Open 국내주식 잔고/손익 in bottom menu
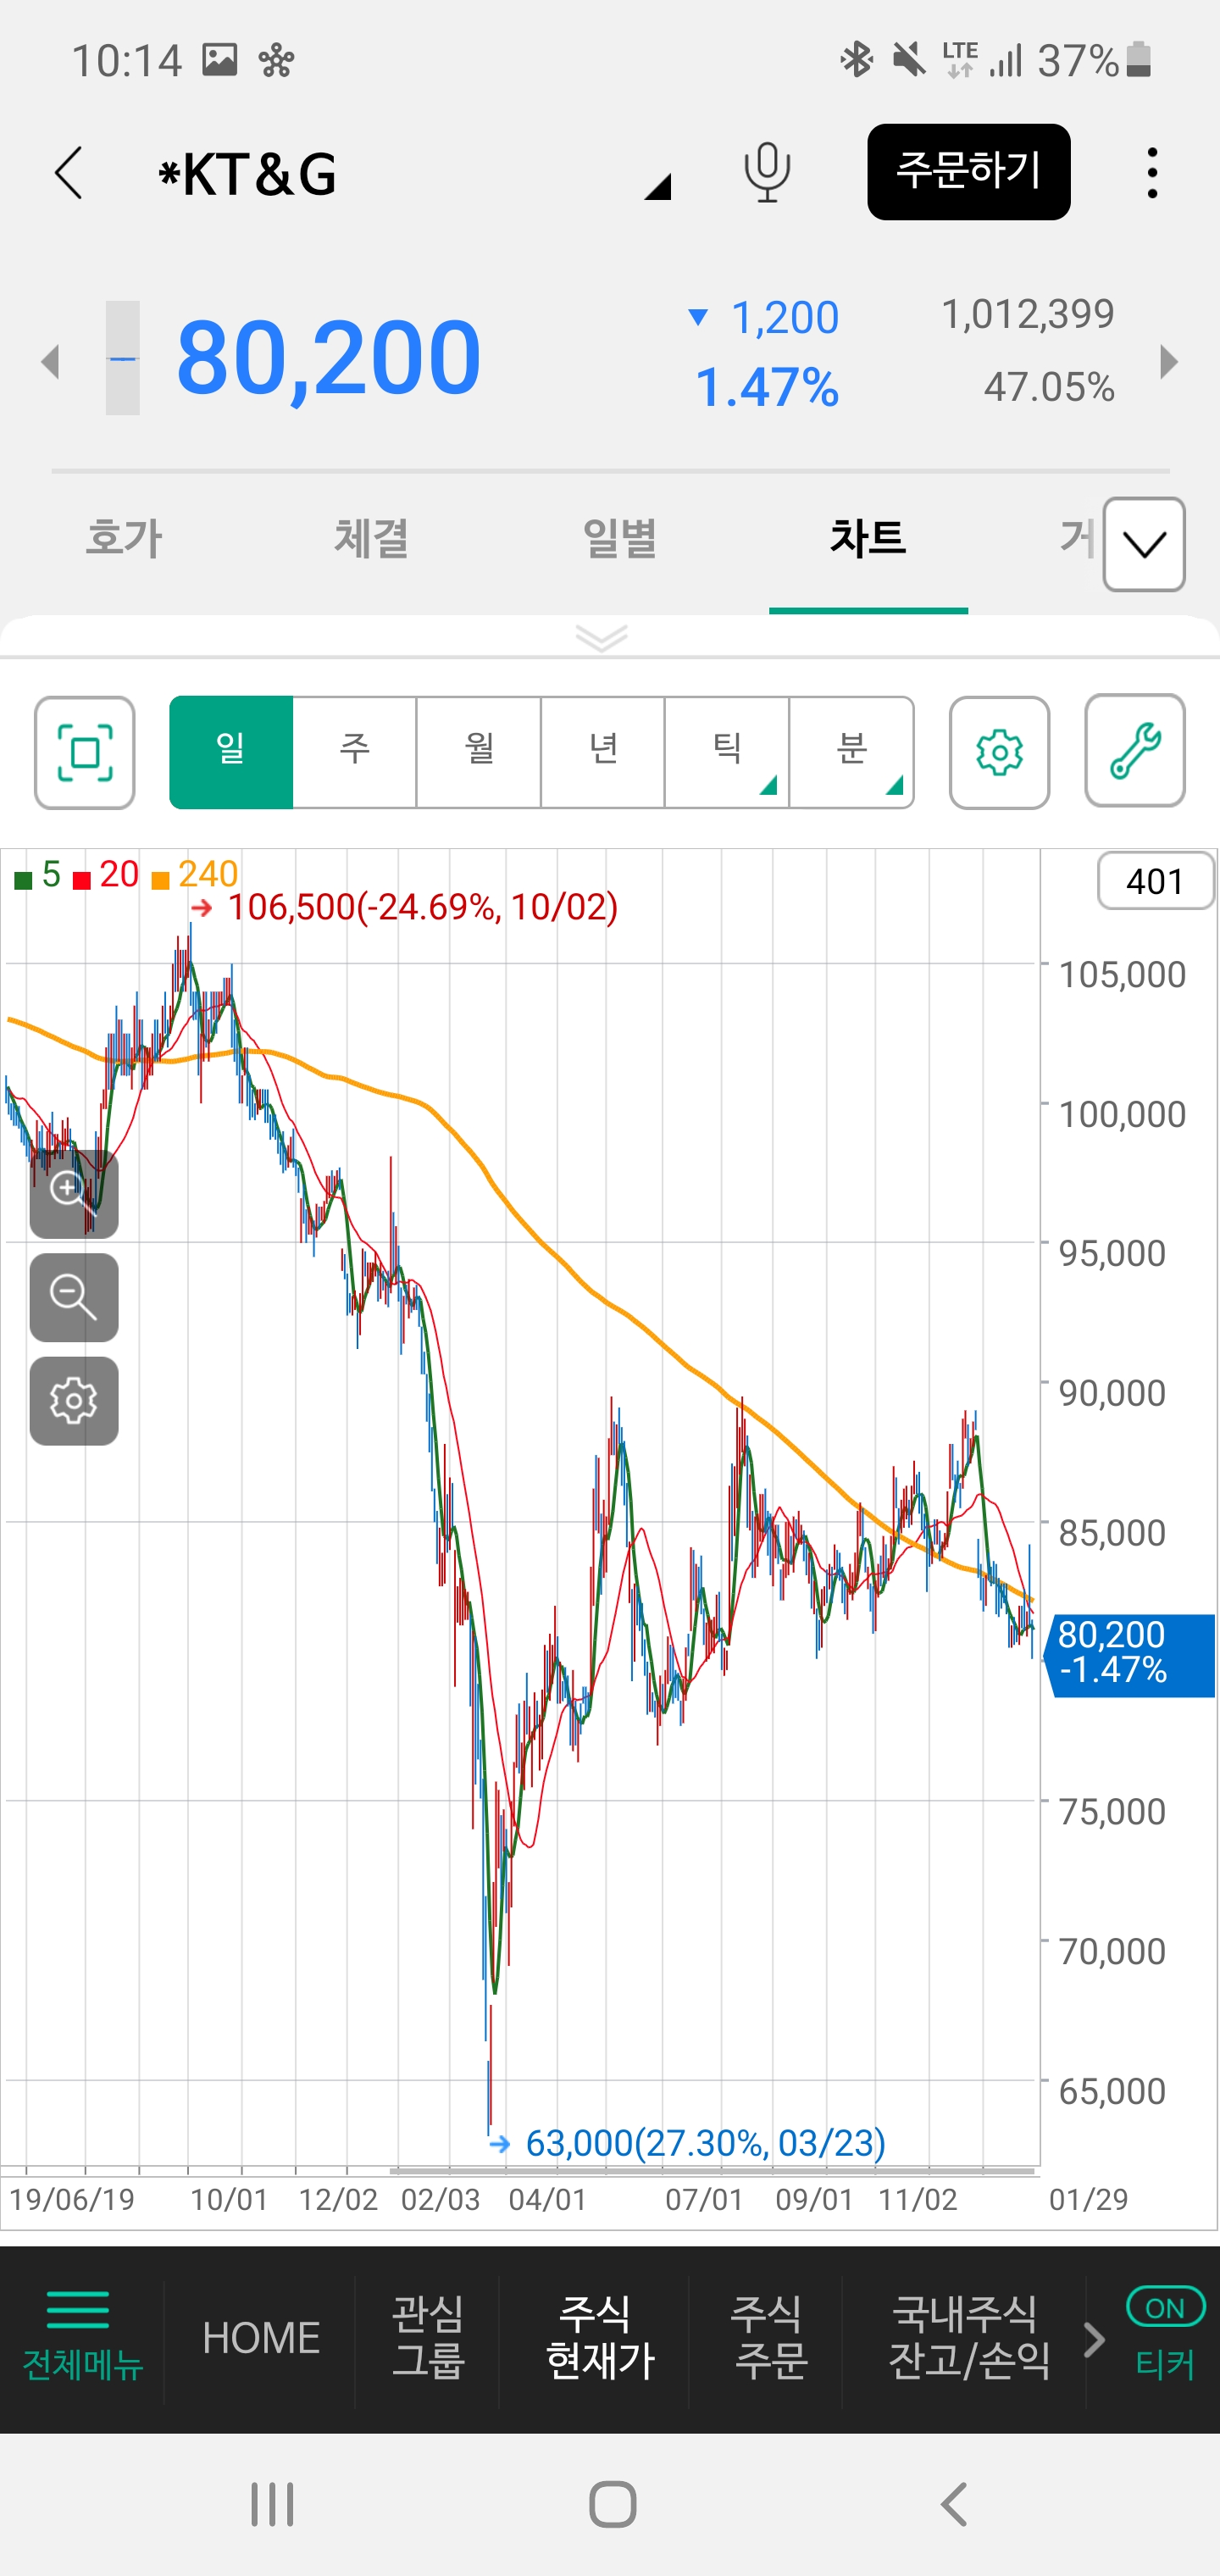The image size is (1220, 2576). (x=968, y=2337)
